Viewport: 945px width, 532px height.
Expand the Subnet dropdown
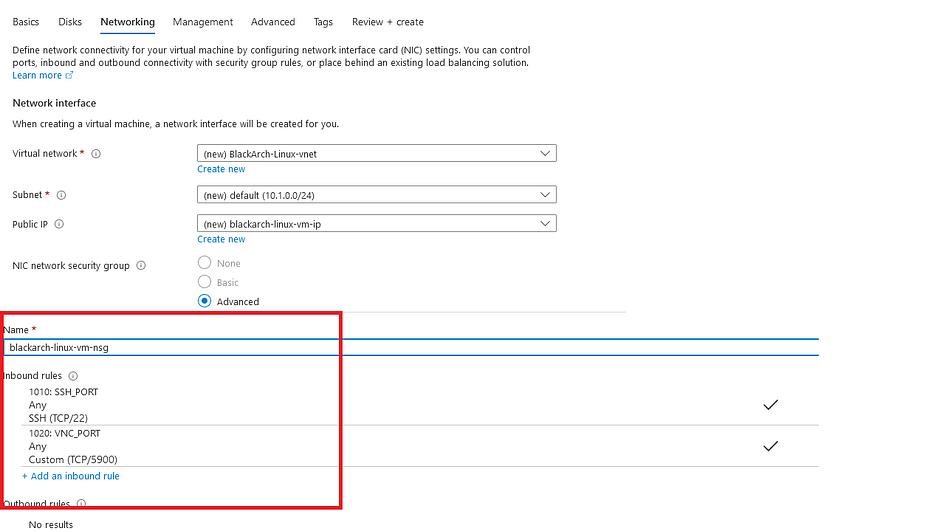click(377, 195)
